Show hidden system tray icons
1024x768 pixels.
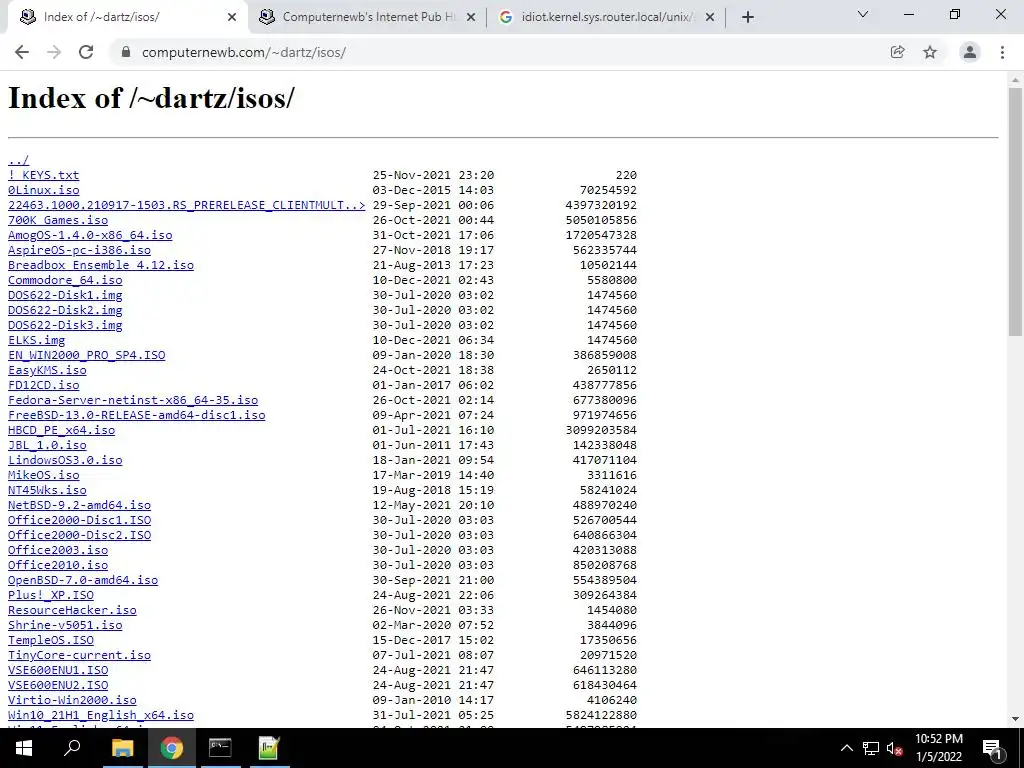click(846, 748)
